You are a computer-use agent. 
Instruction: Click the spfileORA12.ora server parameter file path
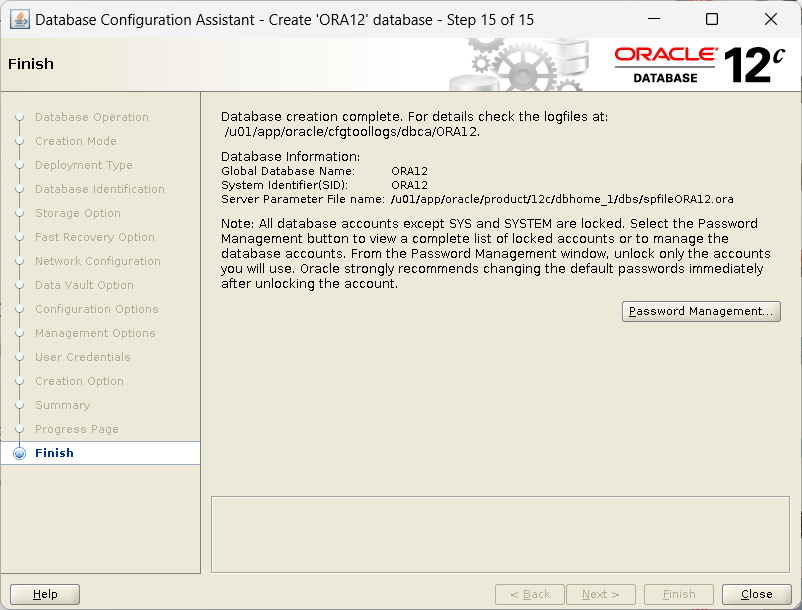coord(562,199)
